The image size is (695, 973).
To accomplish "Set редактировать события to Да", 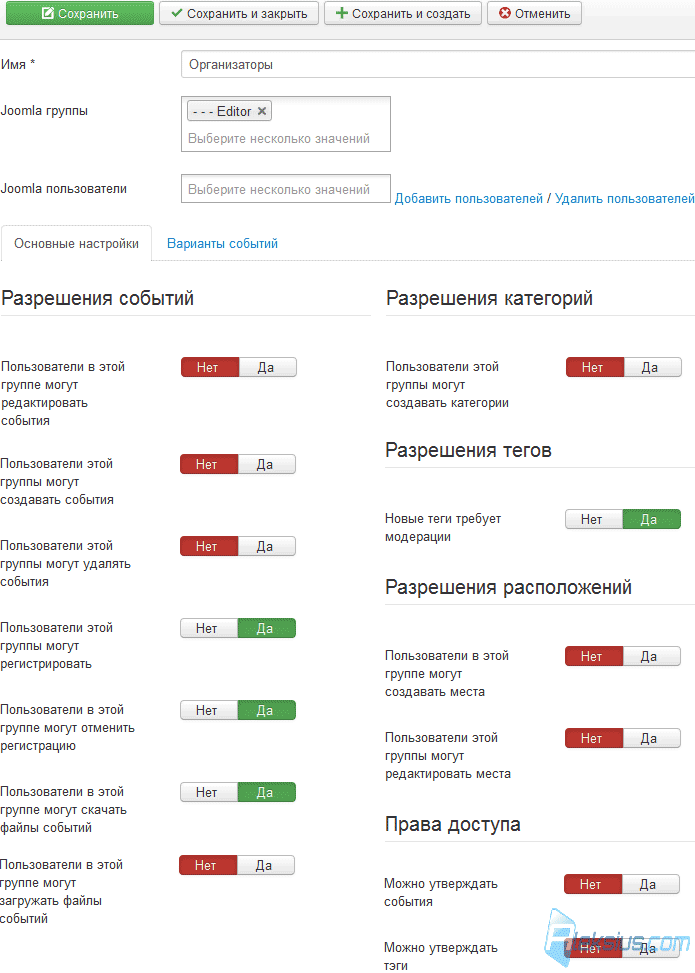I will pyautogui.click(x=267, y=367).
